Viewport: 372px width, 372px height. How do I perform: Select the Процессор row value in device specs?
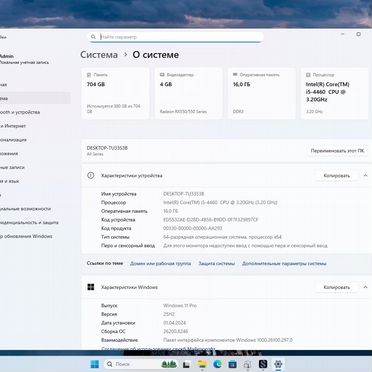tap(220, 202)
